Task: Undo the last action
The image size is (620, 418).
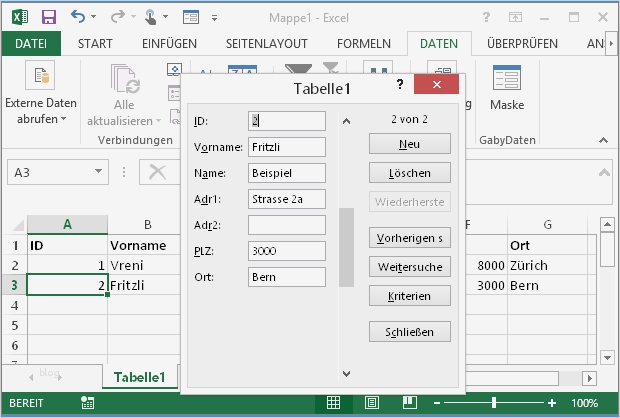Action: (78, 17)
